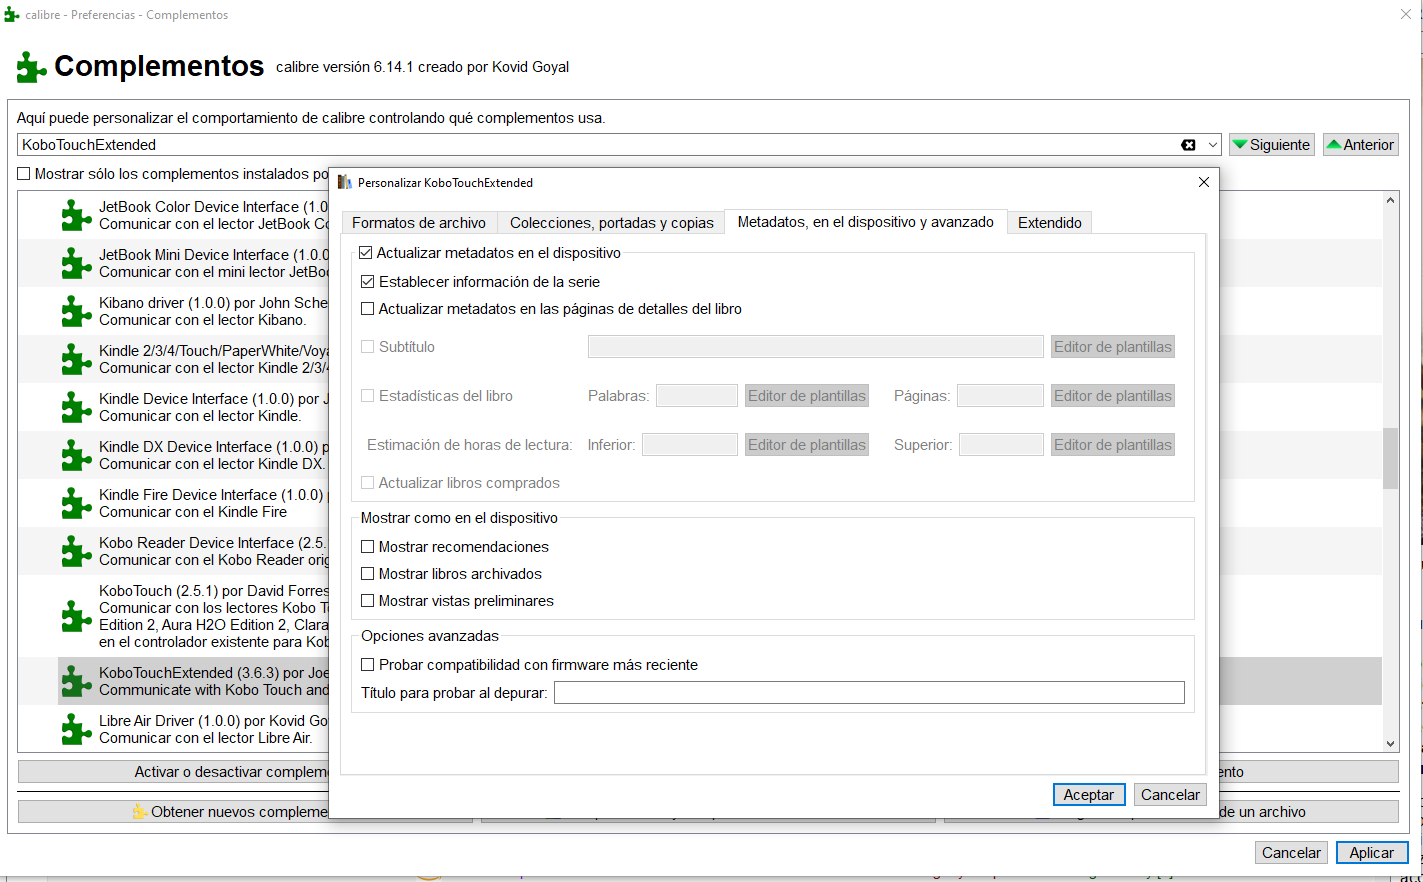Click Aplicar in the Preferences window
Screen dimensions: 1423x882
[1372, 853]
